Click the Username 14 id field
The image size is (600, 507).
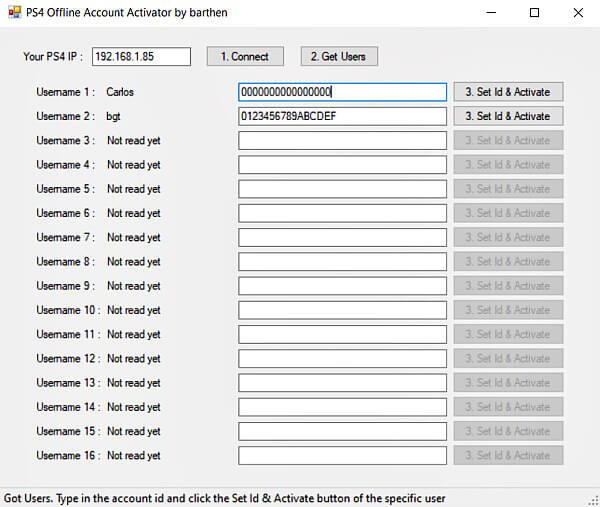342,407
